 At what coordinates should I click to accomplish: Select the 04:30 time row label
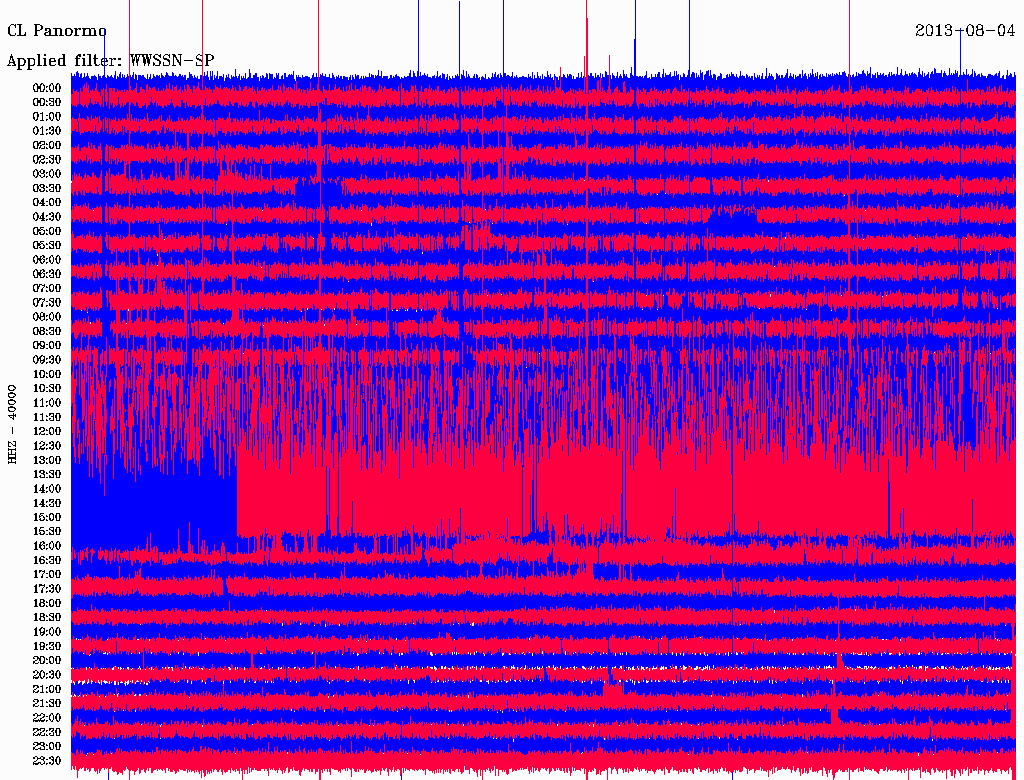tap(47, 217)
